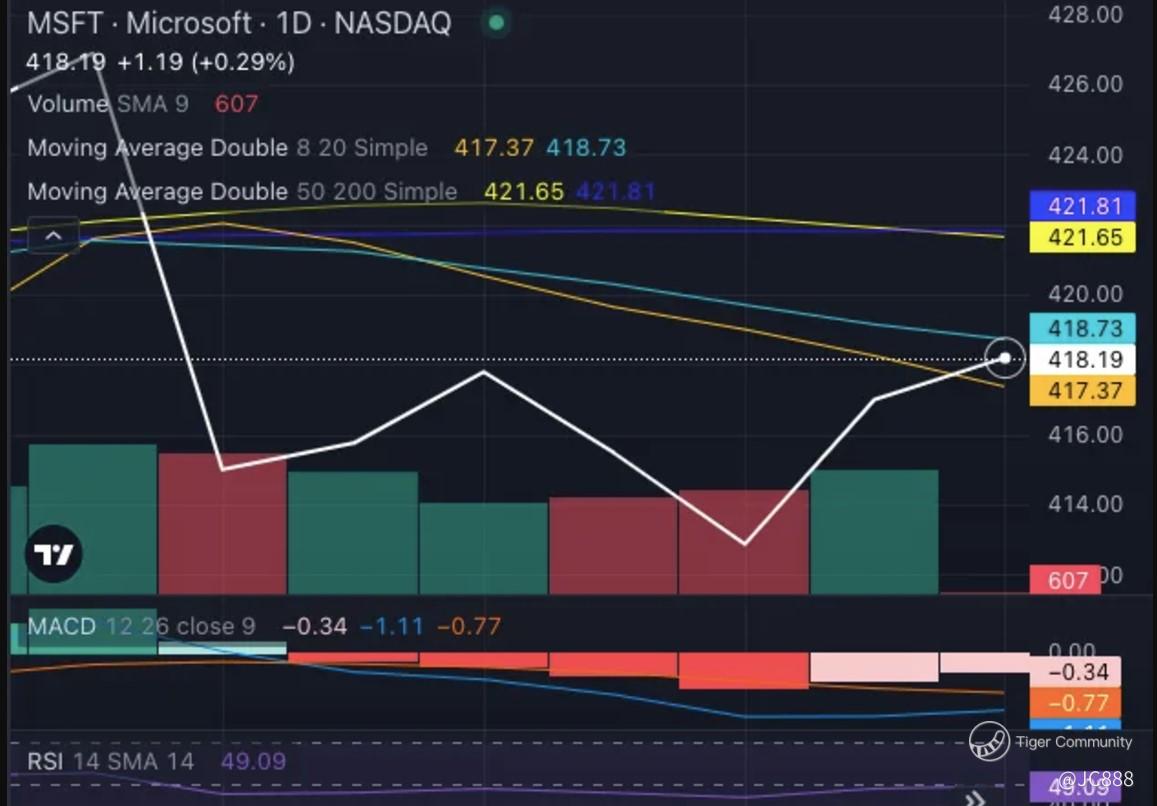Click the 428.00 price axis label
The image size is (1157, 806).
tap(1085, 14)
